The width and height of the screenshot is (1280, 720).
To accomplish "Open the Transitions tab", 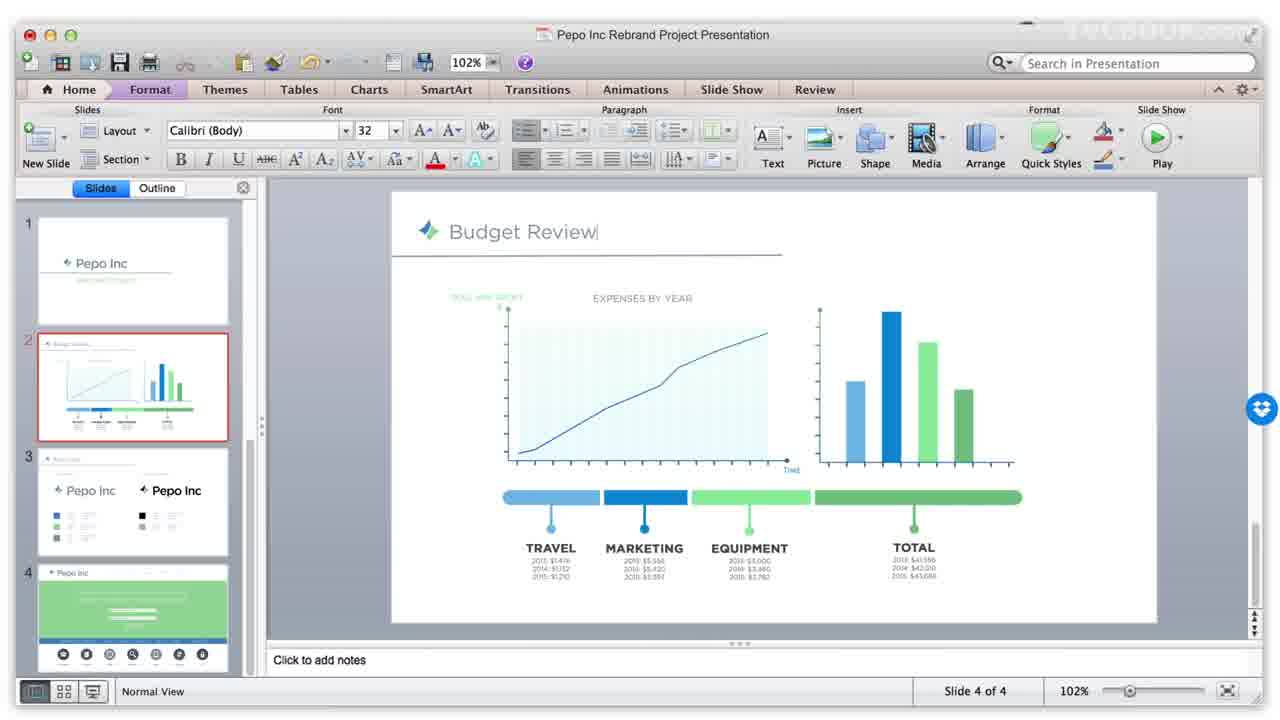I will tap(537, 90).
